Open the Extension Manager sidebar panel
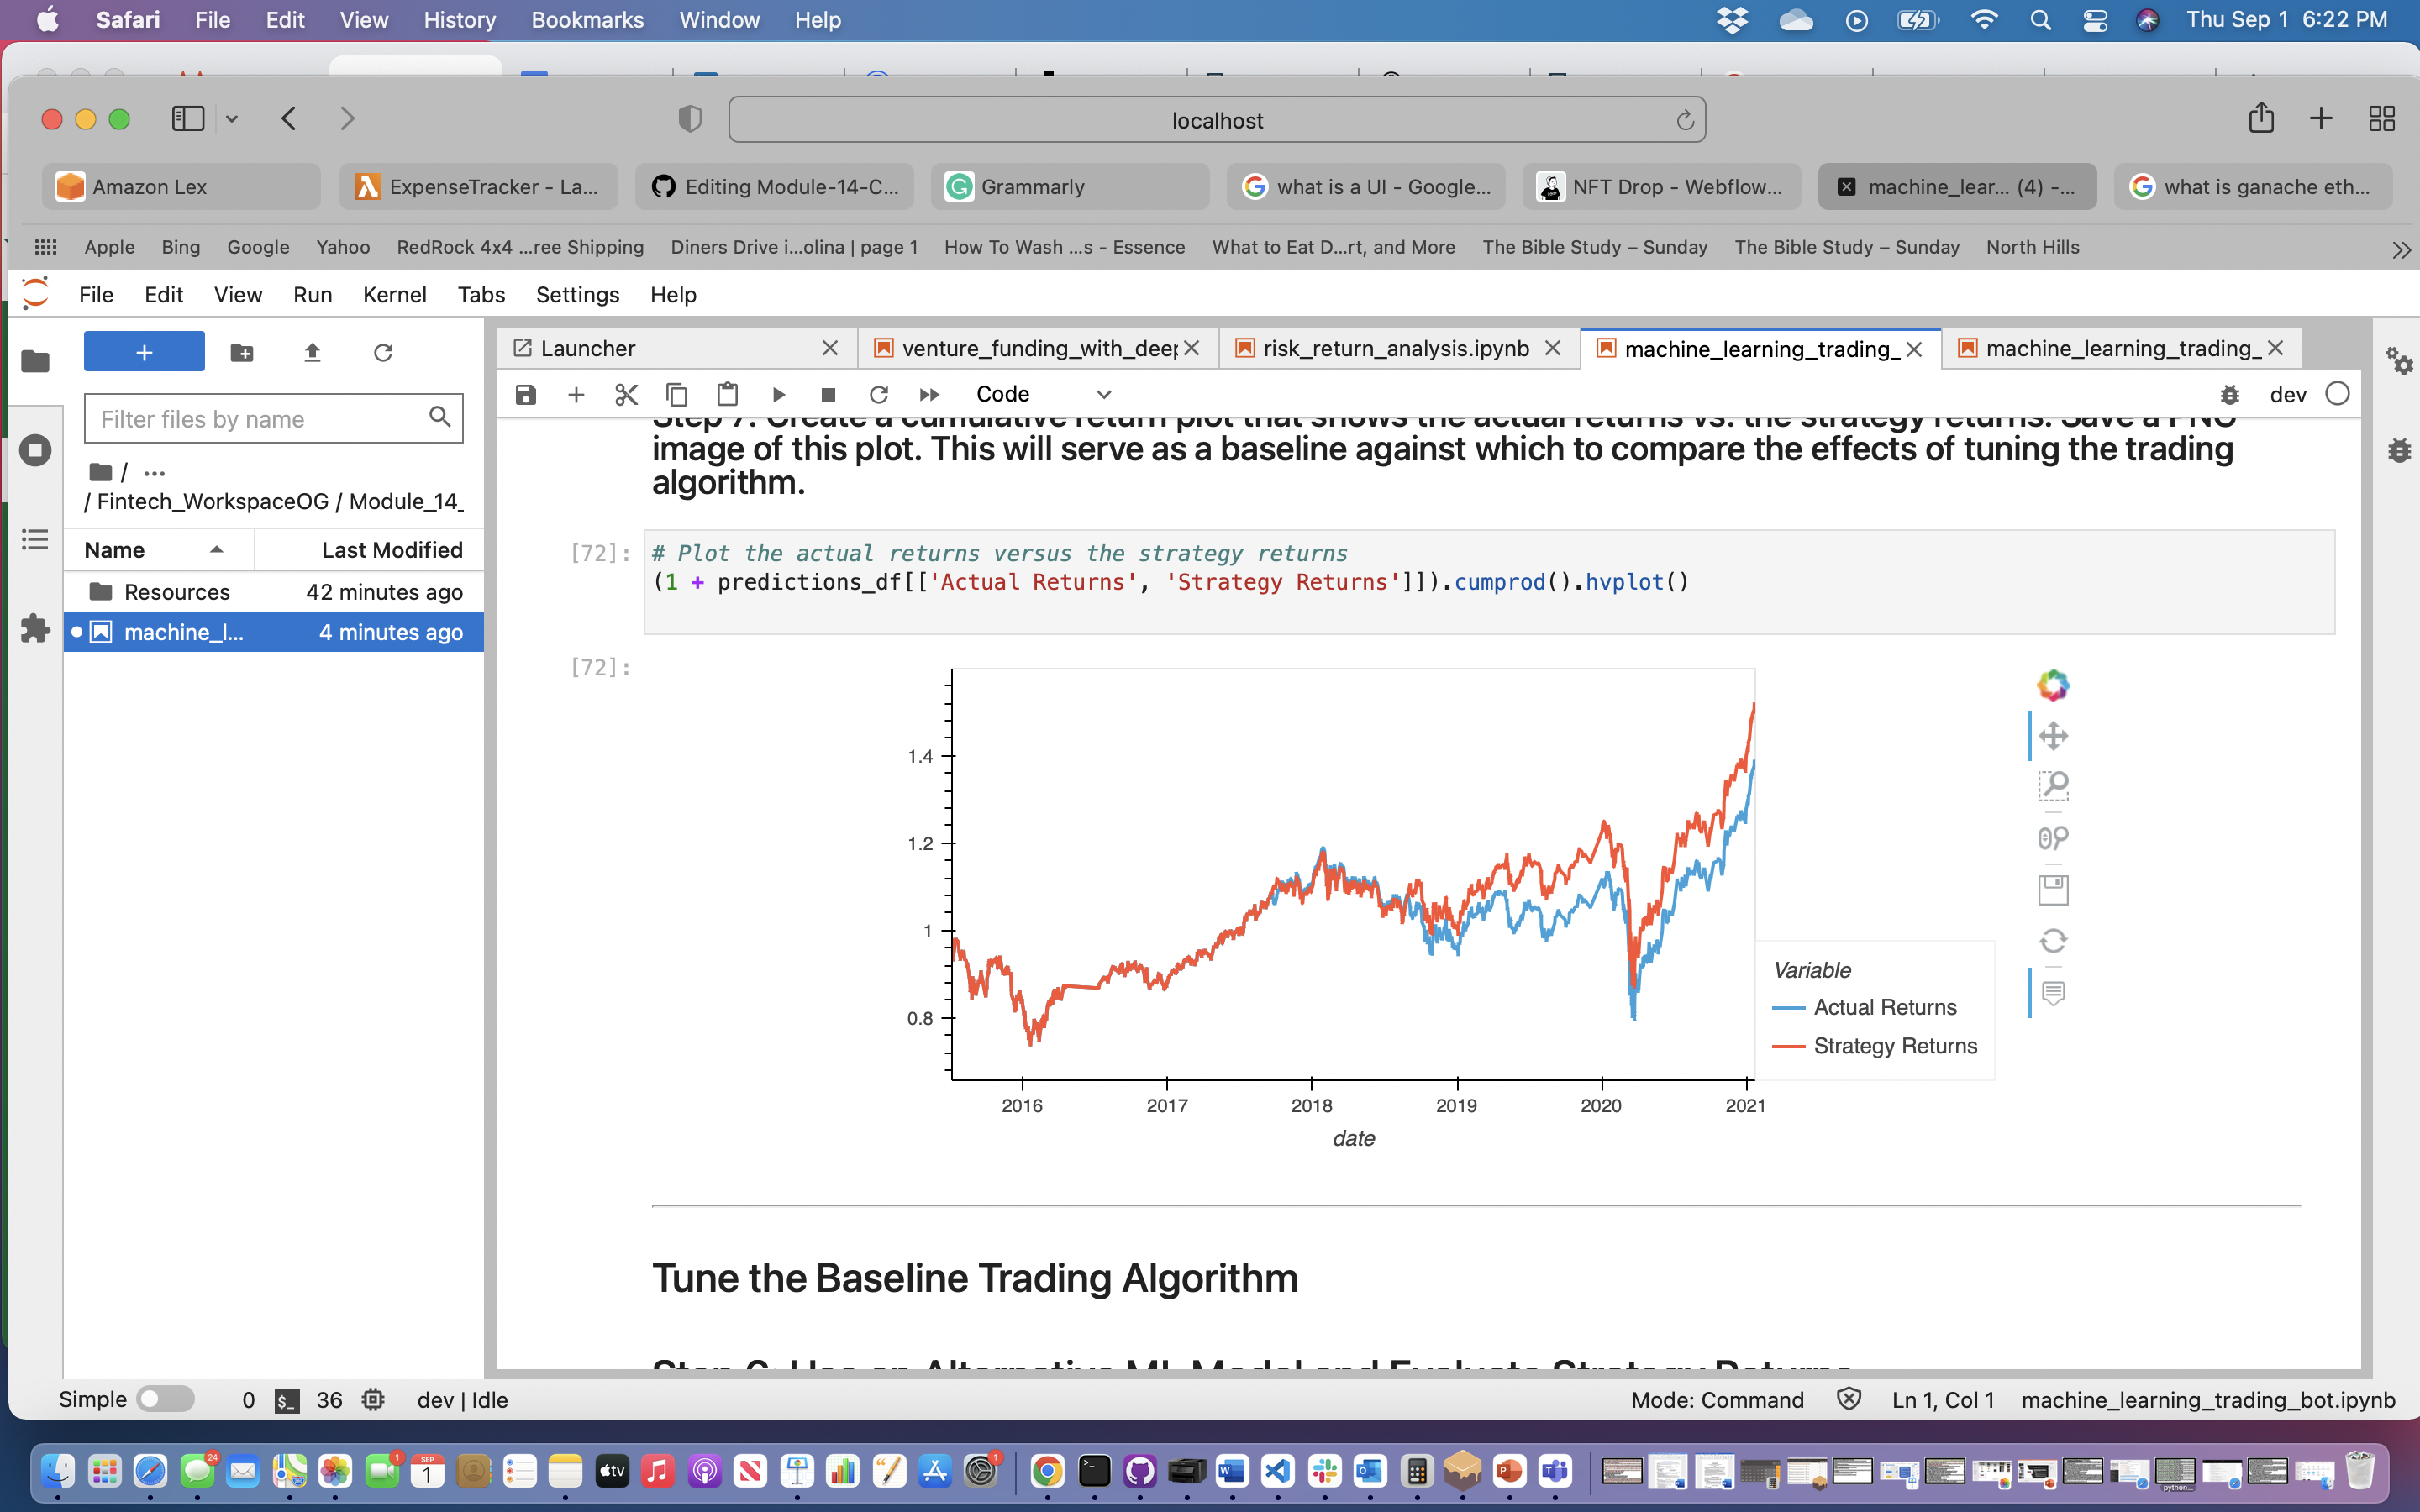This screenshot has width=2420, height=1512. pos(35,628)
